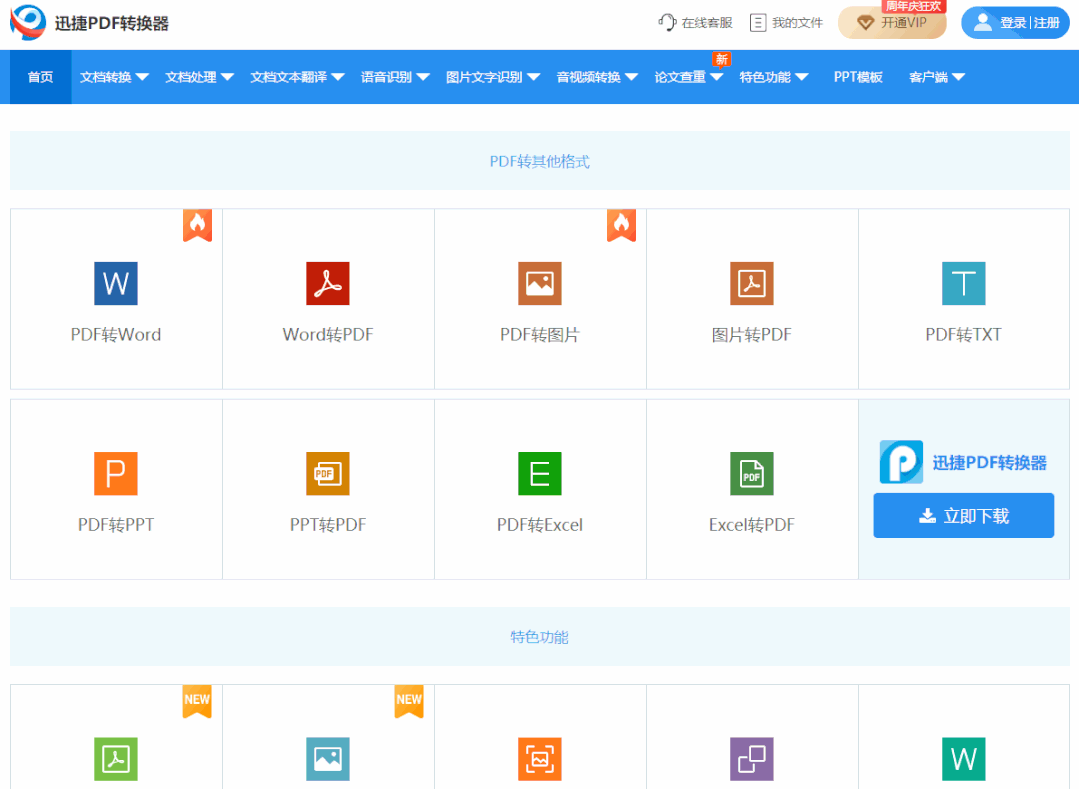Click the purple overlapping squares icon
This screenshot has width=1079, height=789.
tap(751, 759)
